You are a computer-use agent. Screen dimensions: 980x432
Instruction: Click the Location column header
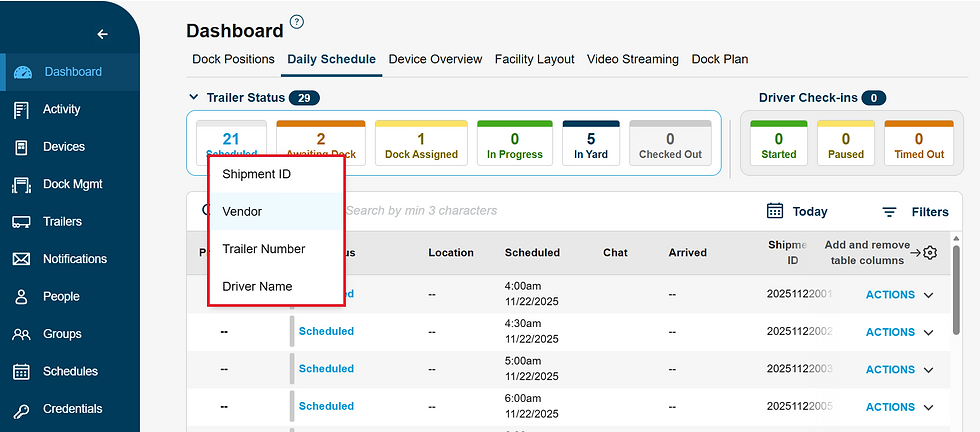(x=451, y=253)
